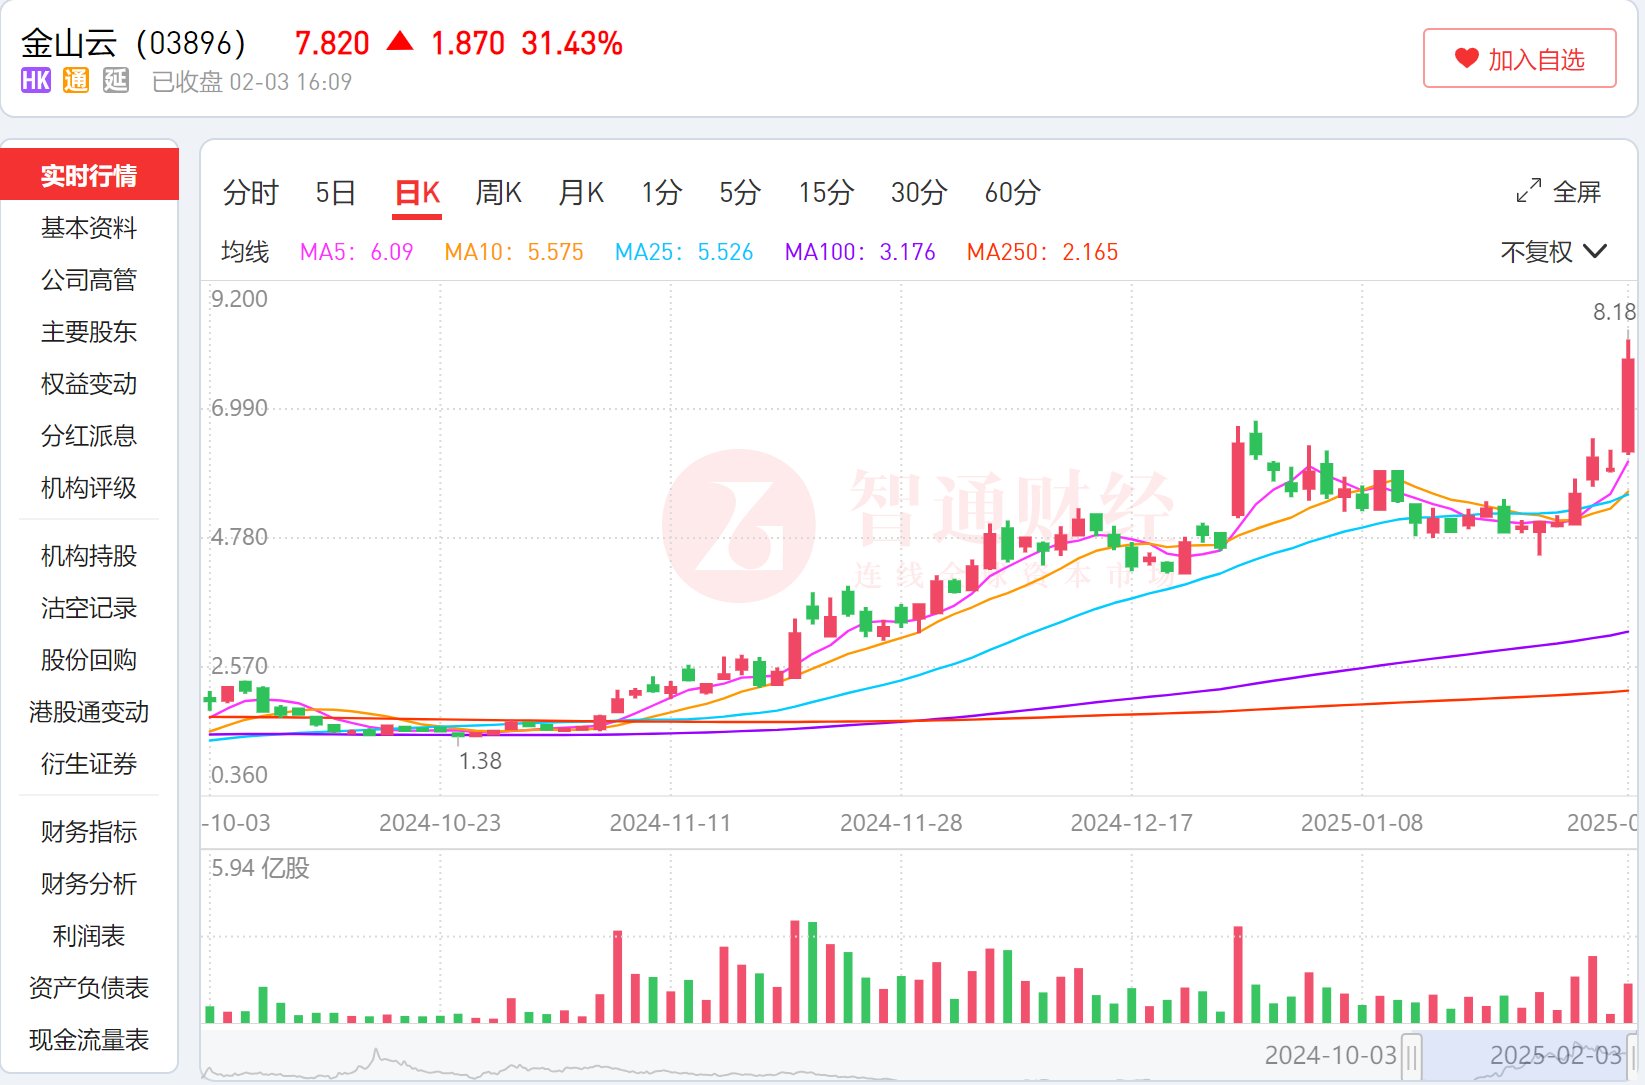Viewport: 1645px width, 1085px height.
Task: Switch chart to 分时 view
Action: pyautogui.click(x=250, y=192)
